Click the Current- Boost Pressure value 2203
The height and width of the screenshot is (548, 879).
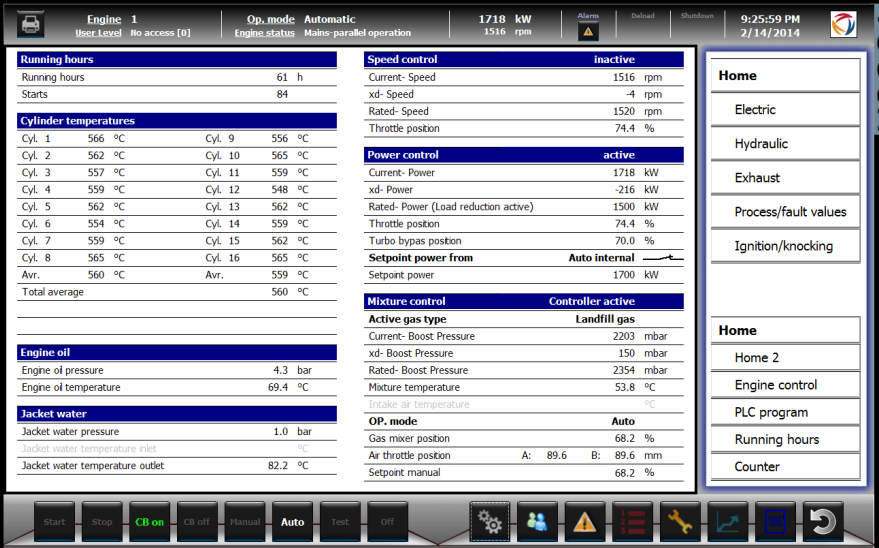point(623,336)
